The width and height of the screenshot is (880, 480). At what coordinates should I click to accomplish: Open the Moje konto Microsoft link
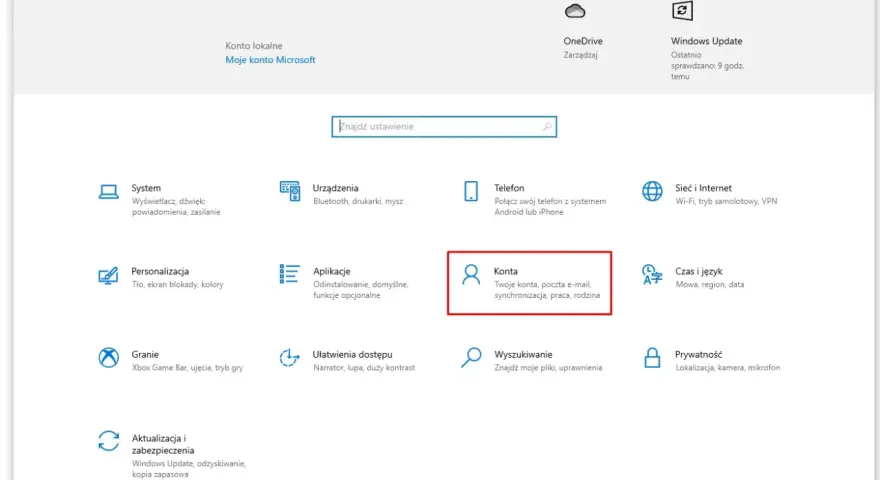coord(270,60)
